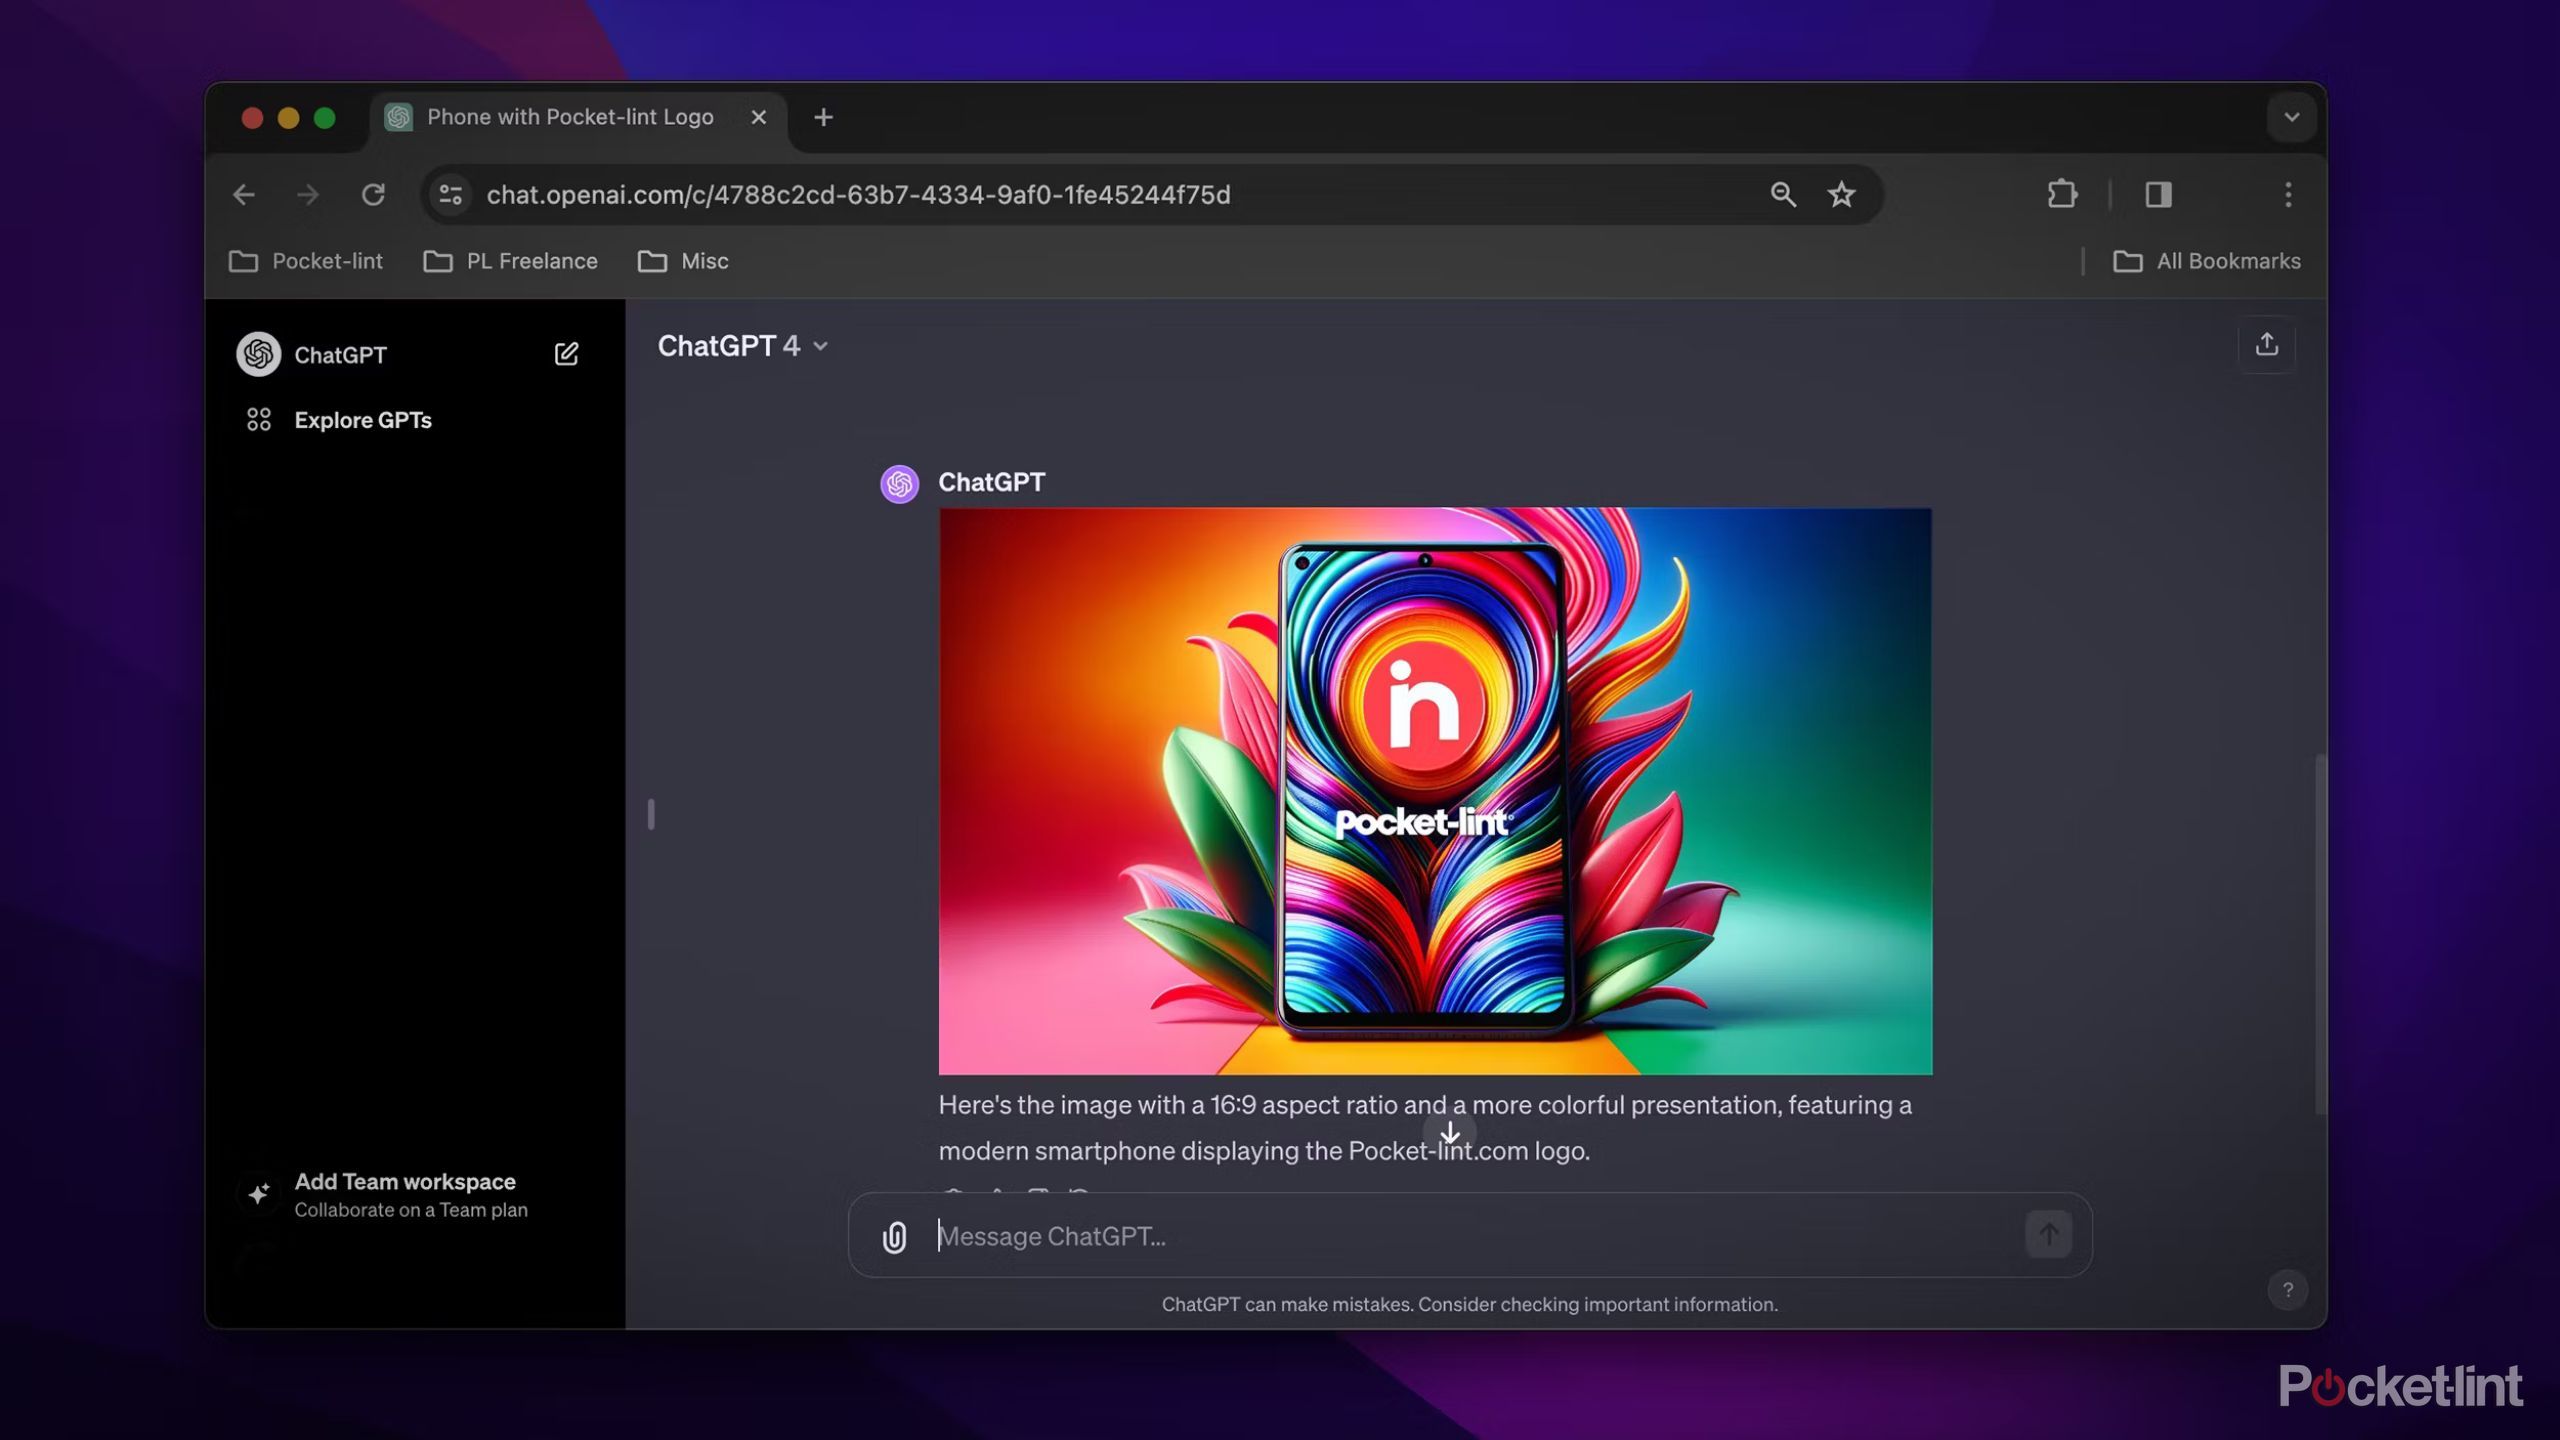The height and width of the screenshot is (1440, 2560).
Task: Collapse the sidebar using the handle
Action: tap(651, 814)
